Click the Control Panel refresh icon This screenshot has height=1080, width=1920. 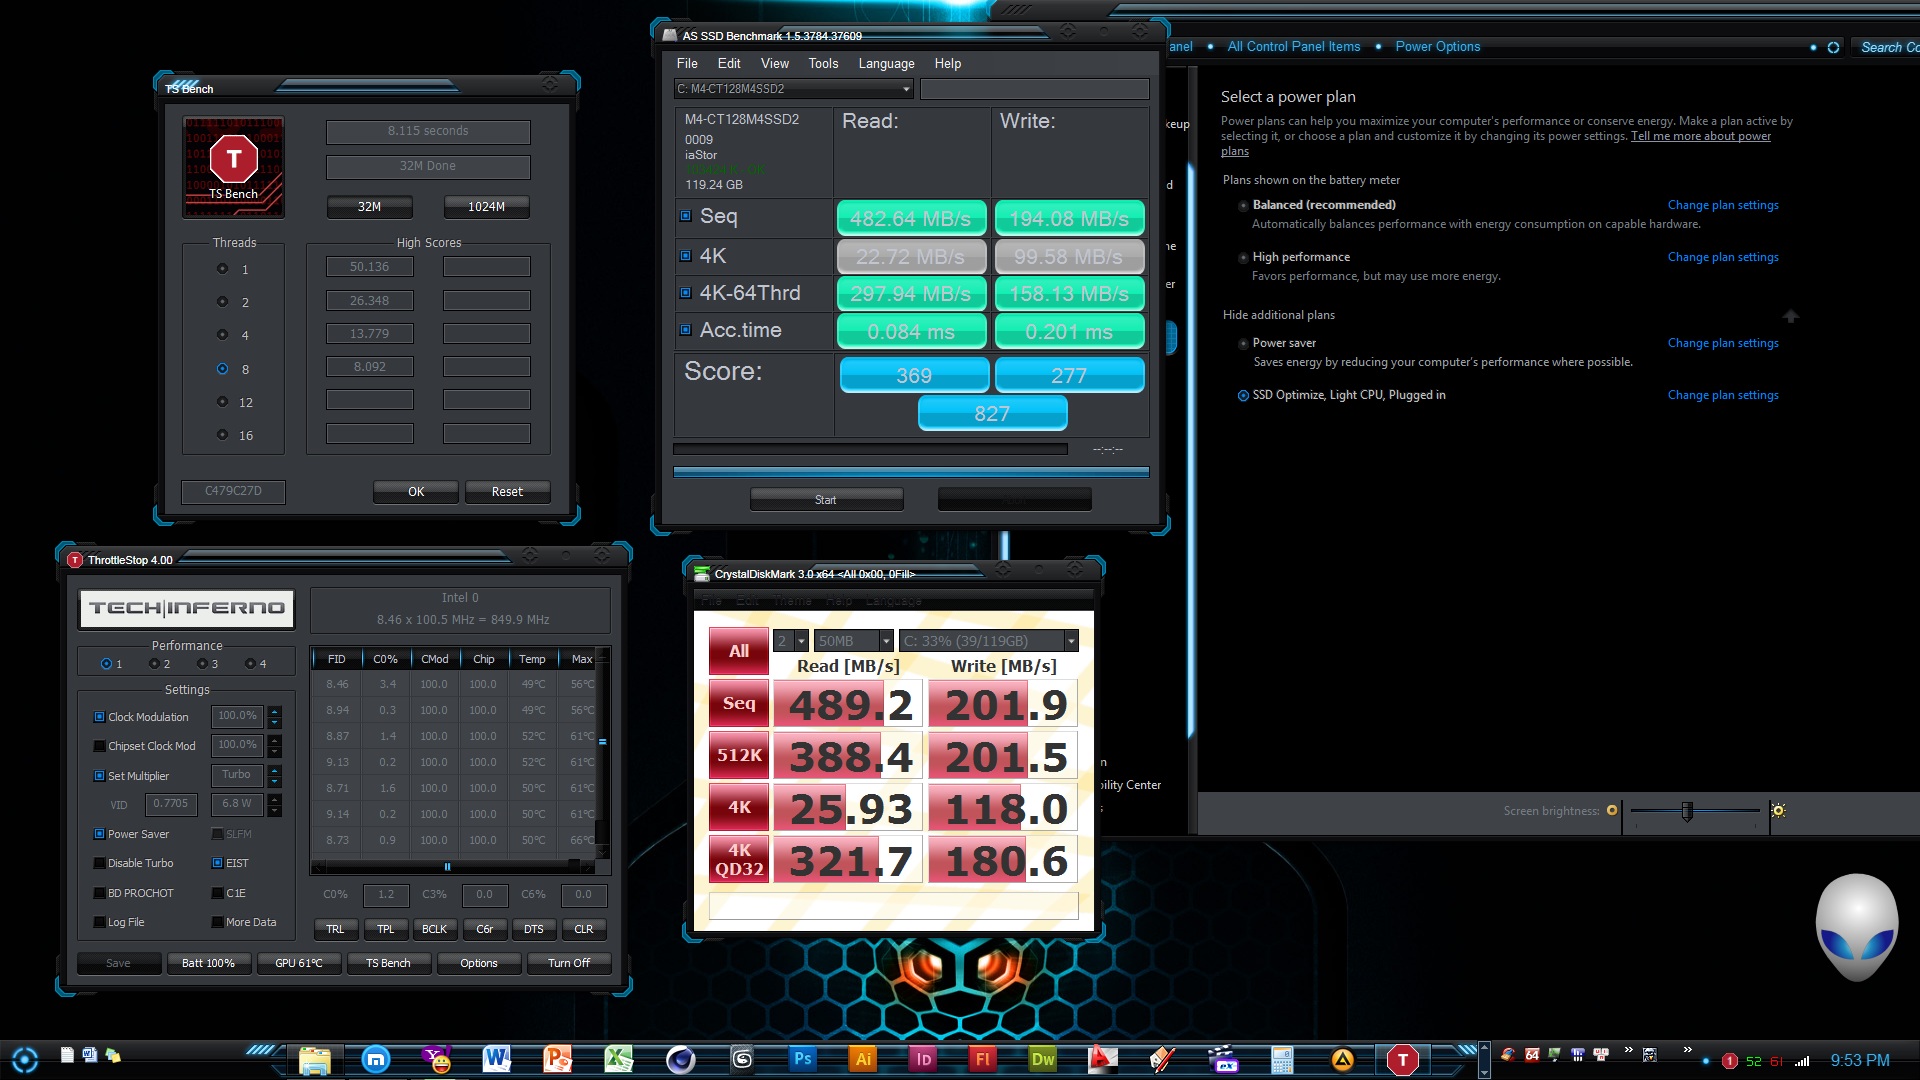point(1833,47)
